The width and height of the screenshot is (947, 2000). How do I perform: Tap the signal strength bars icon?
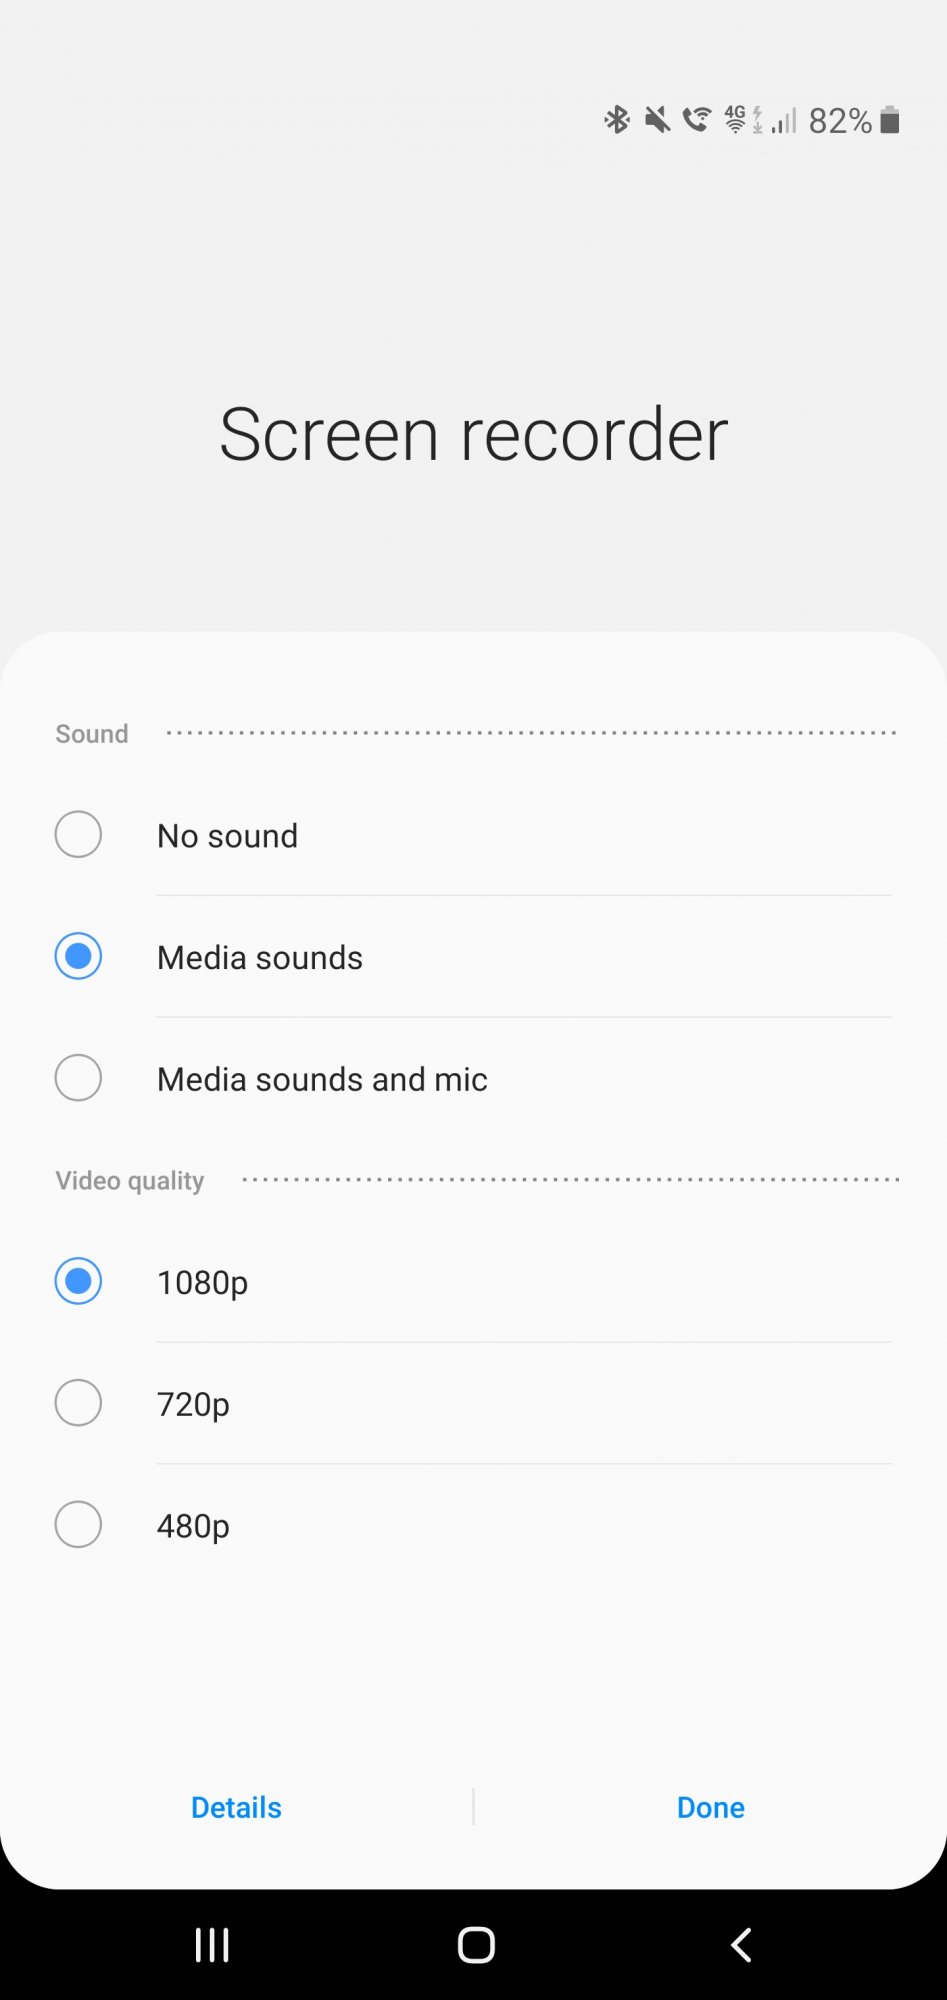(784, 121)
